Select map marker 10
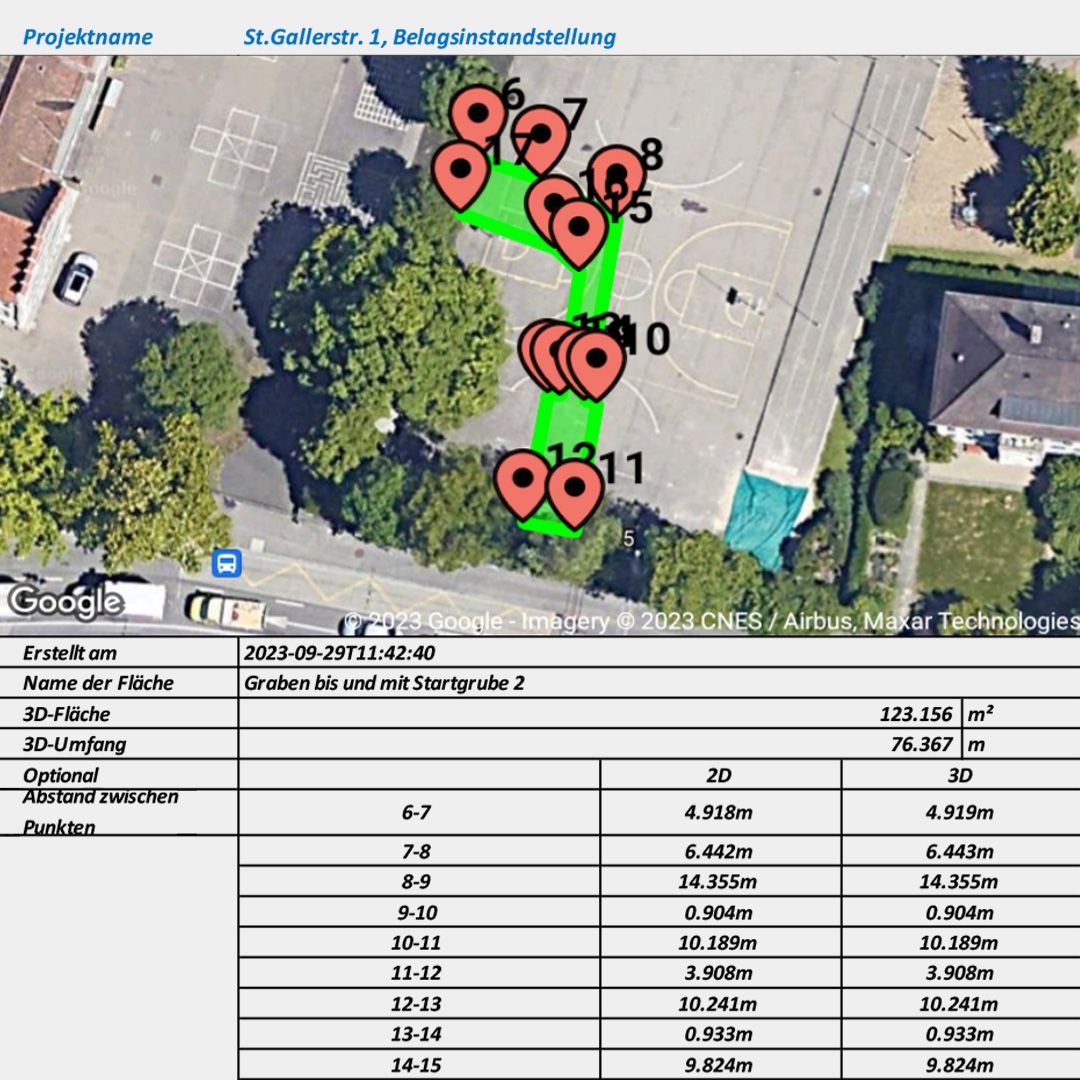This screenshot has width=1080, height=1080. coord(598,360)
